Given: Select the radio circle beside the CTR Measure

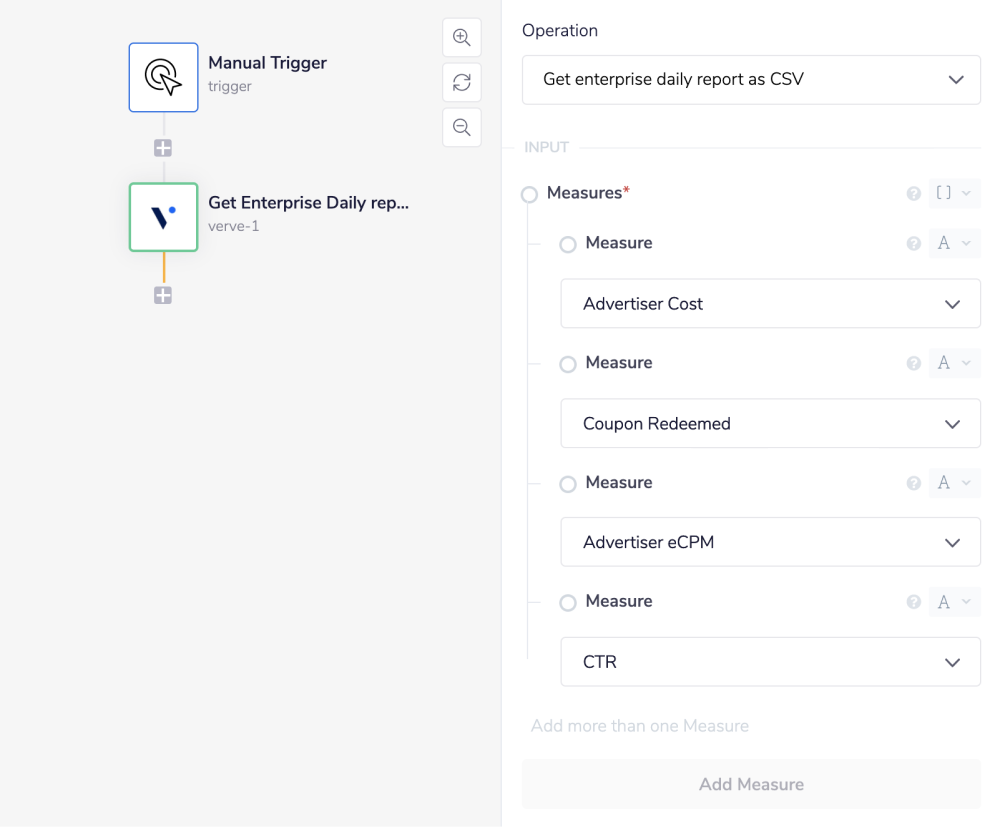Looking at the screenshot, I should point(568,602).
